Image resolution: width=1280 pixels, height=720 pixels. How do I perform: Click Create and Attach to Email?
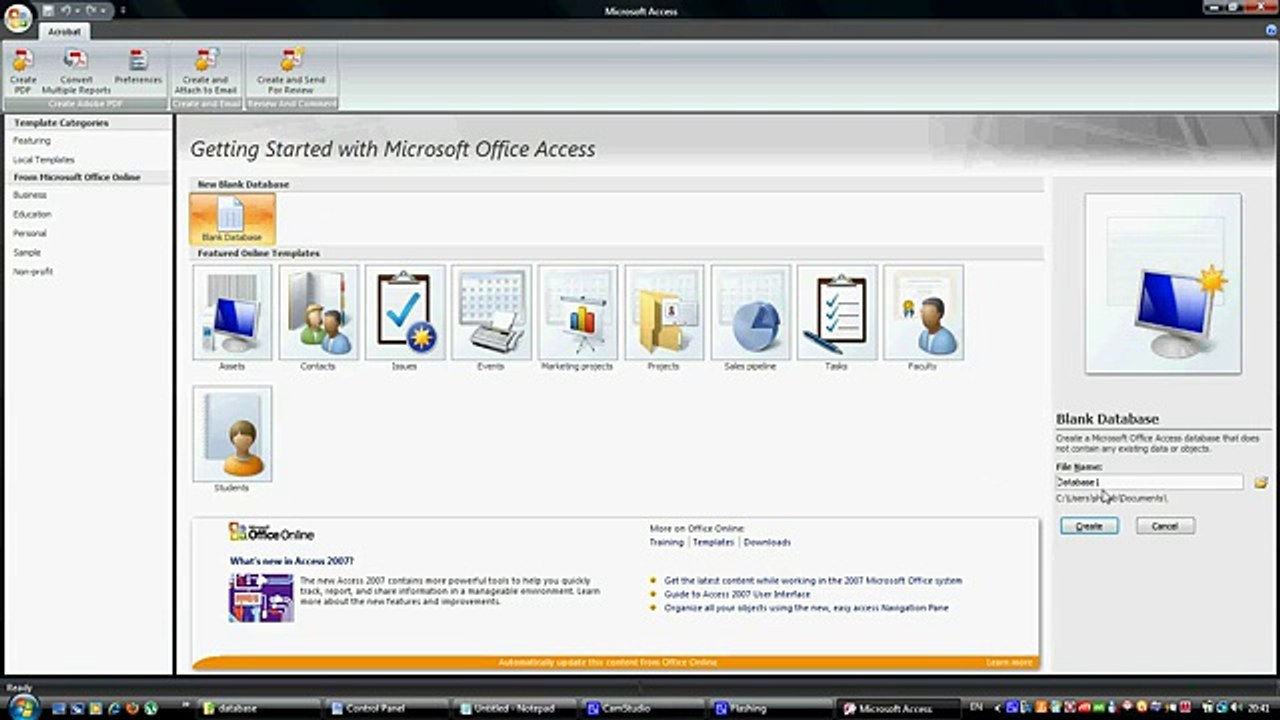point(205,71)
